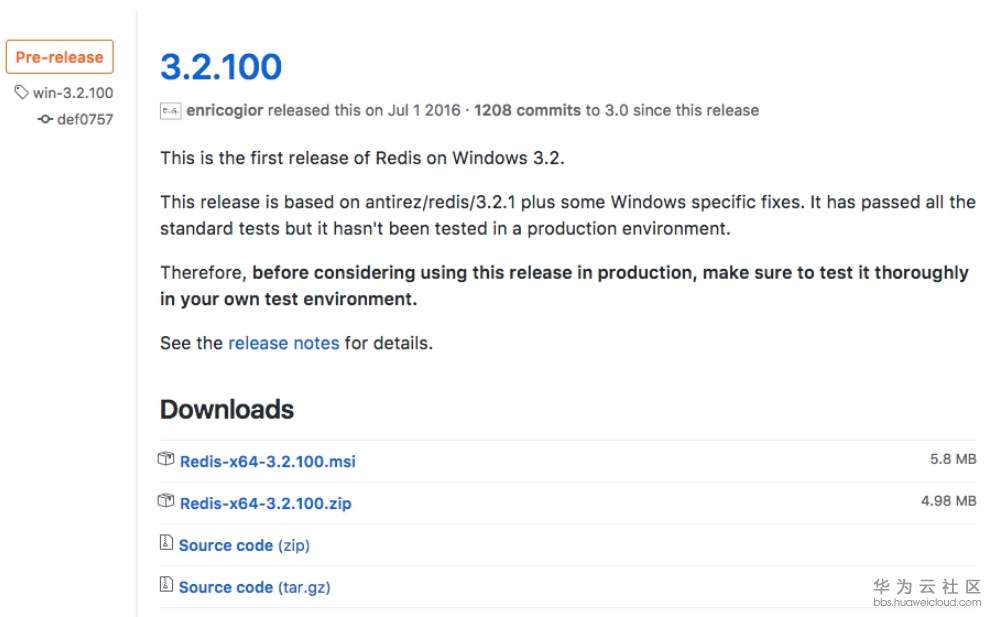This screenshot has width=995, height=617.
Task: Download Source code (zip)
Action: point(244,545)
